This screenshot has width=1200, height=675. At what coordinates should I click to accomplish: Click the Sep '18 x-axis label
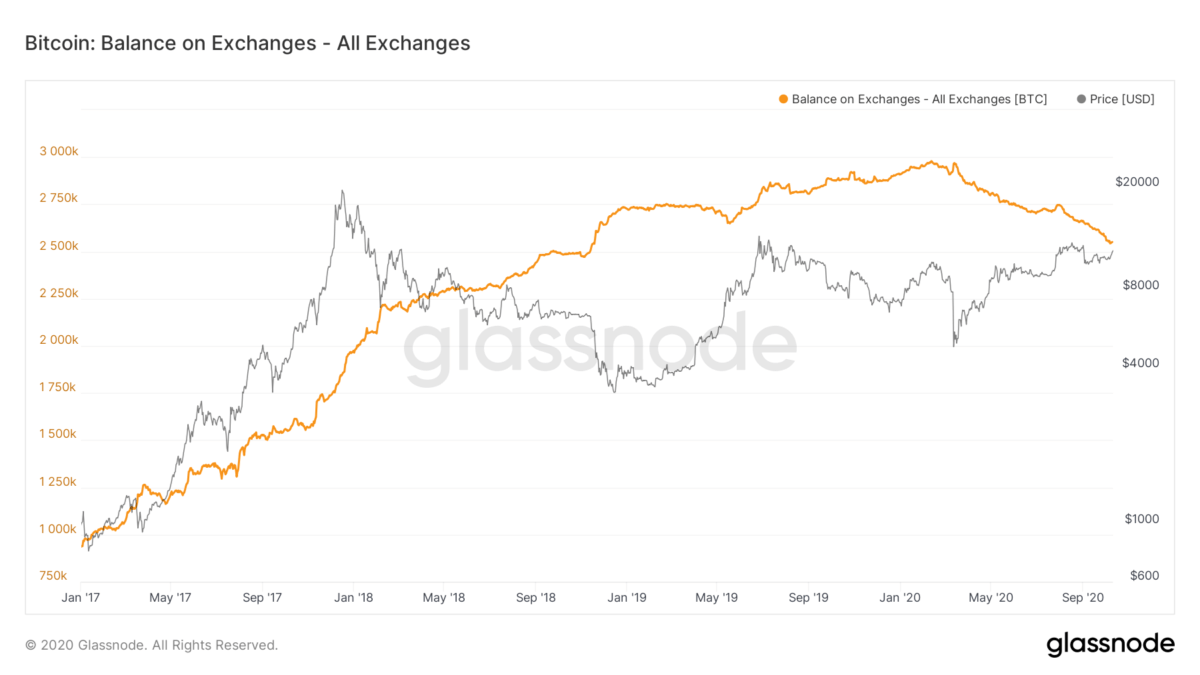tap(535, 597)
